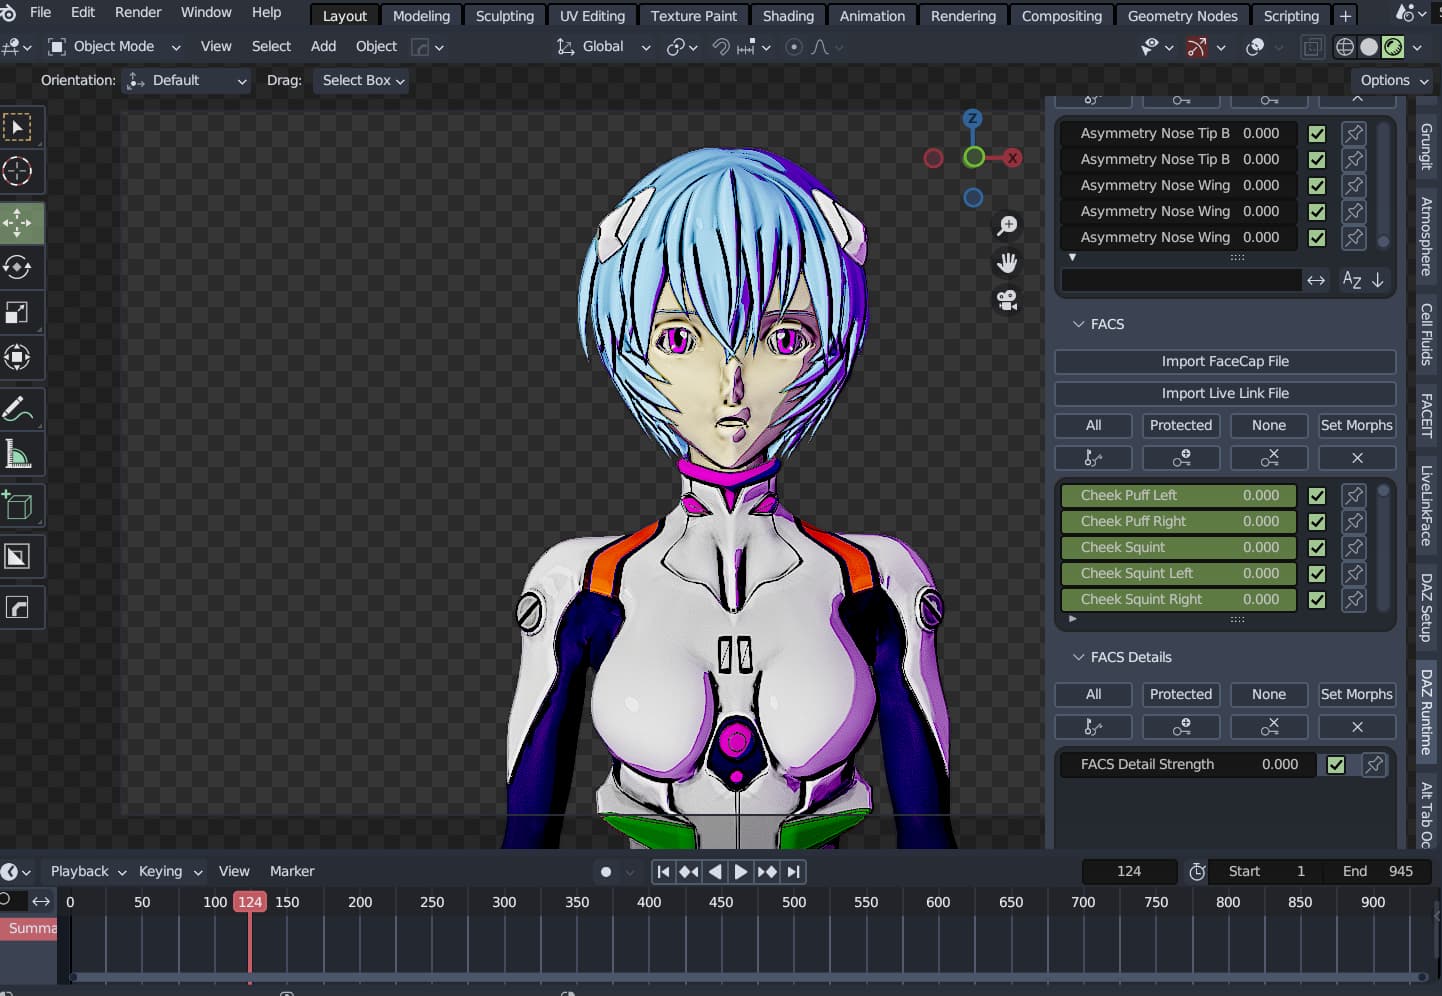Viewport: 1442px width, 996px height.
Task: Toggle last Asymmetry Nose Wing checkbox
Action: (1317, 238)
